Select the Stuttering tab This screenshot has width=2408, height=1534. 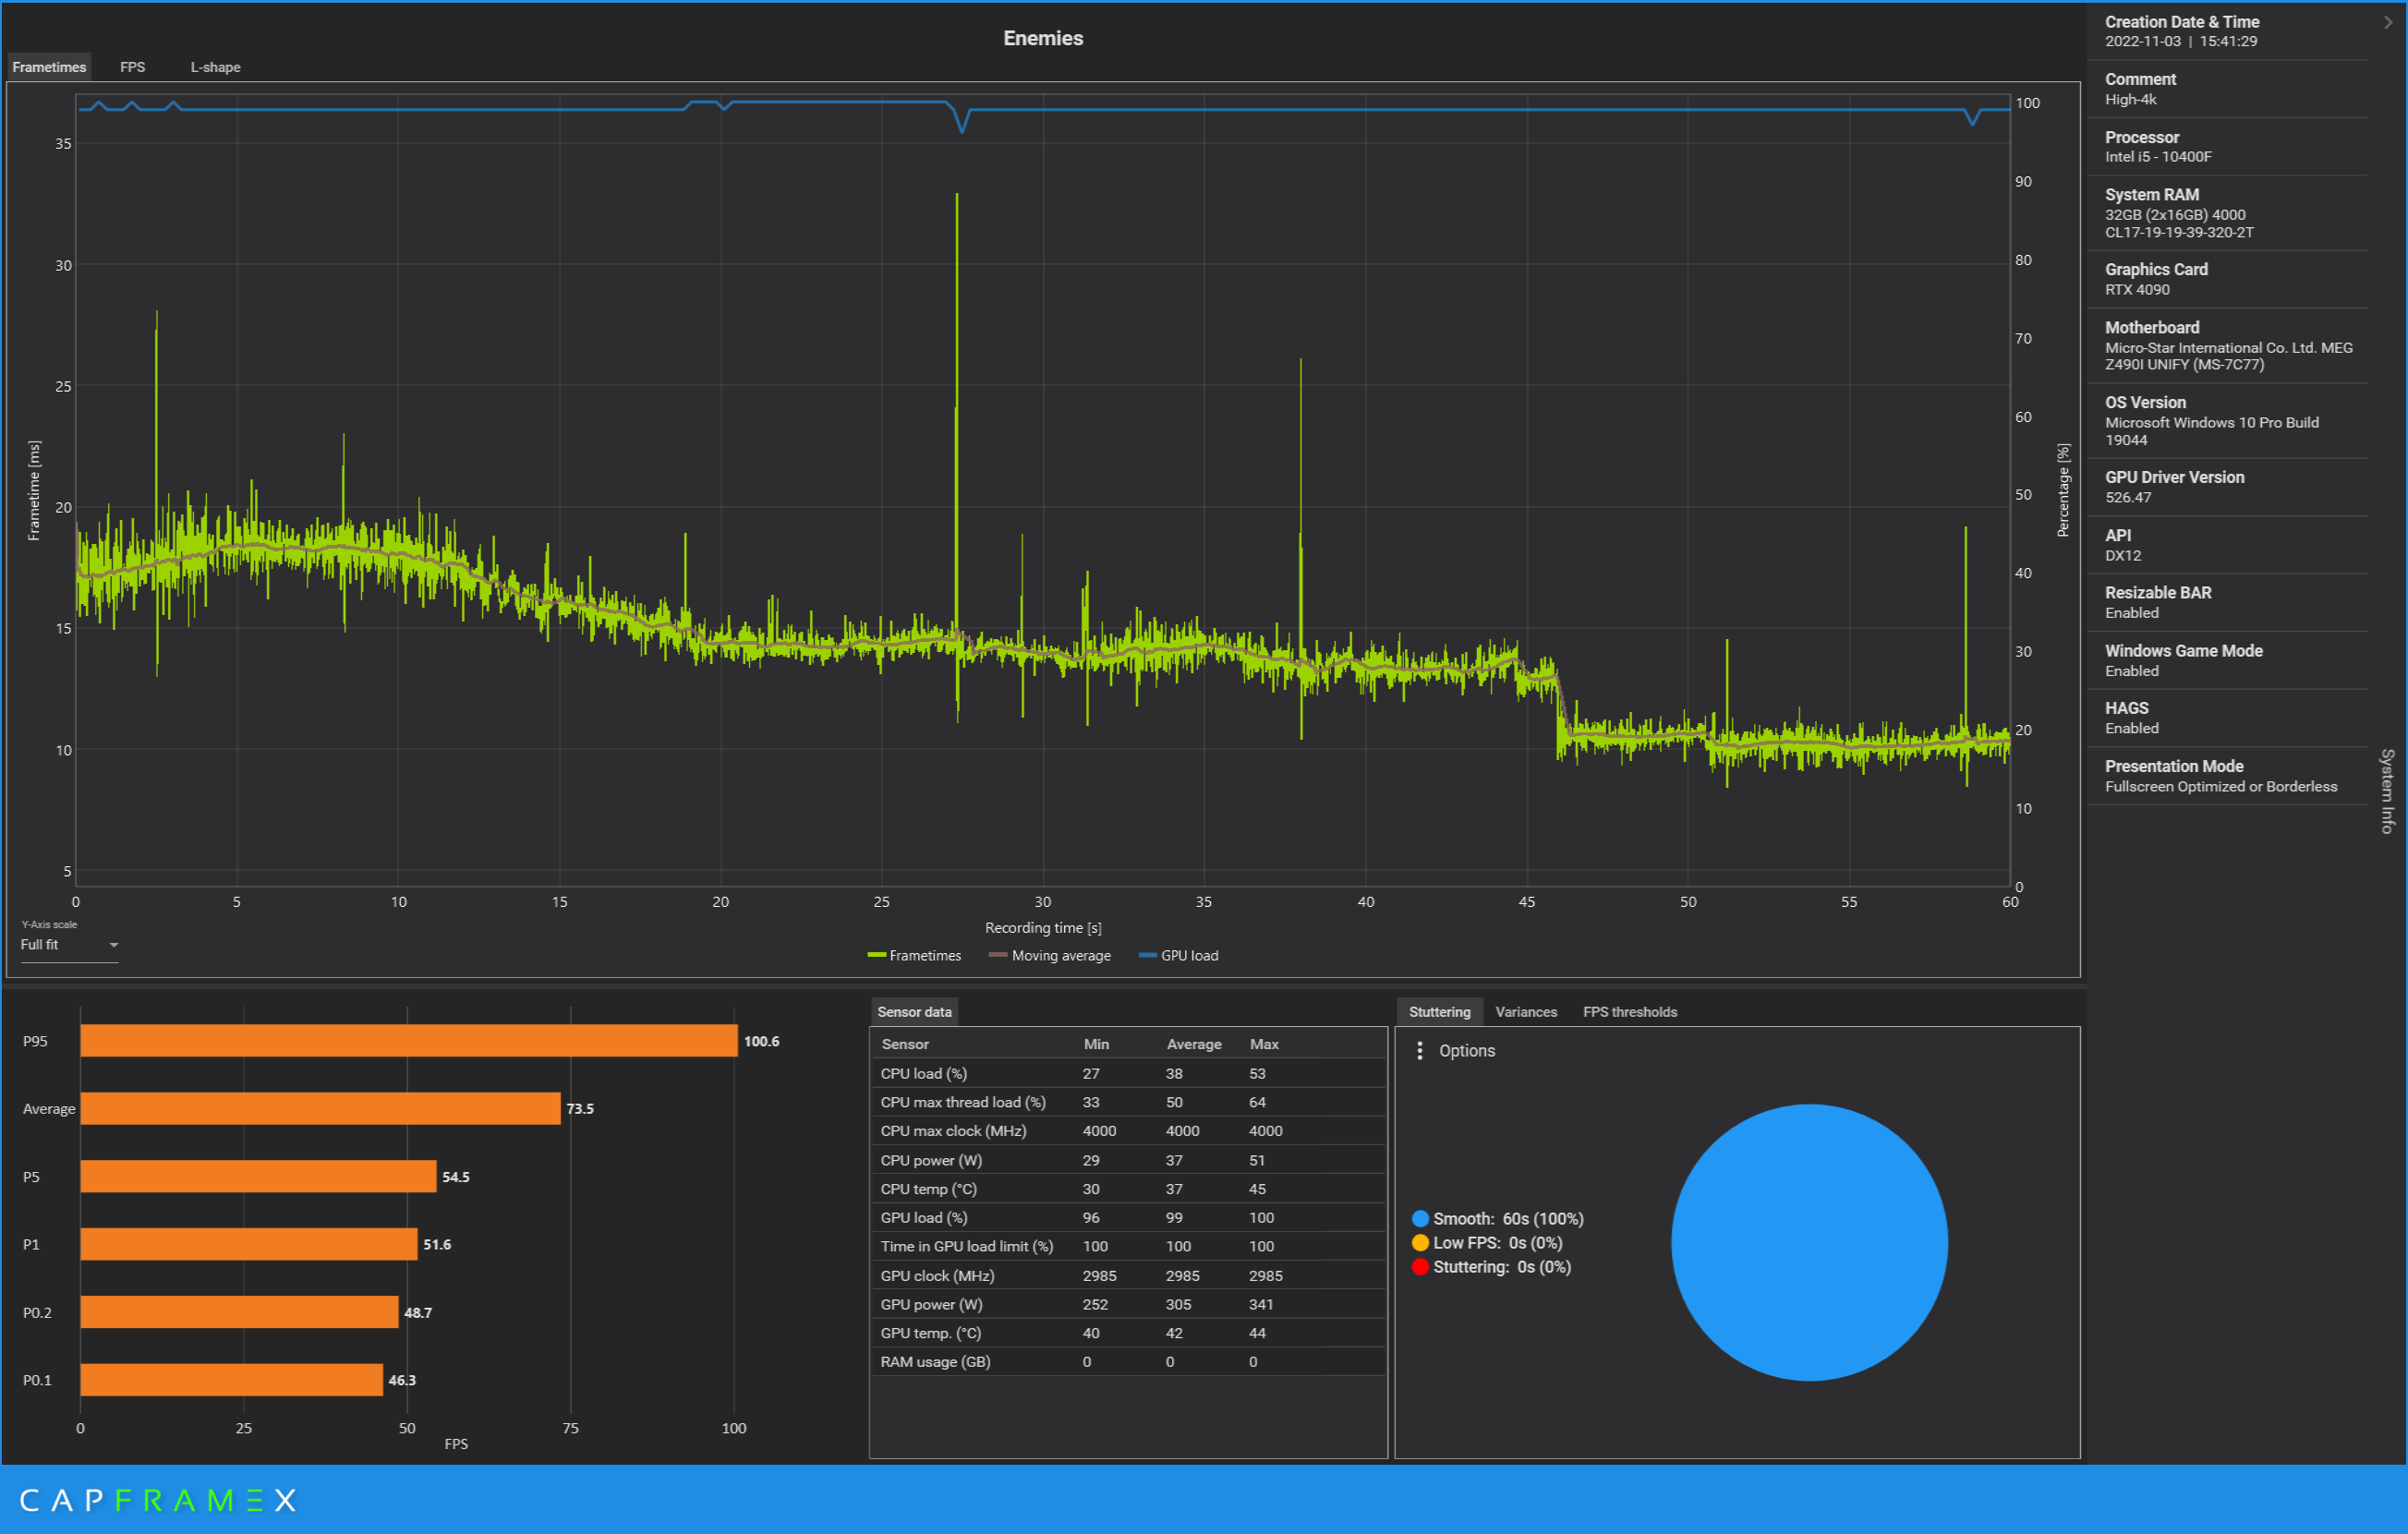click(x=1439, y=1012)
